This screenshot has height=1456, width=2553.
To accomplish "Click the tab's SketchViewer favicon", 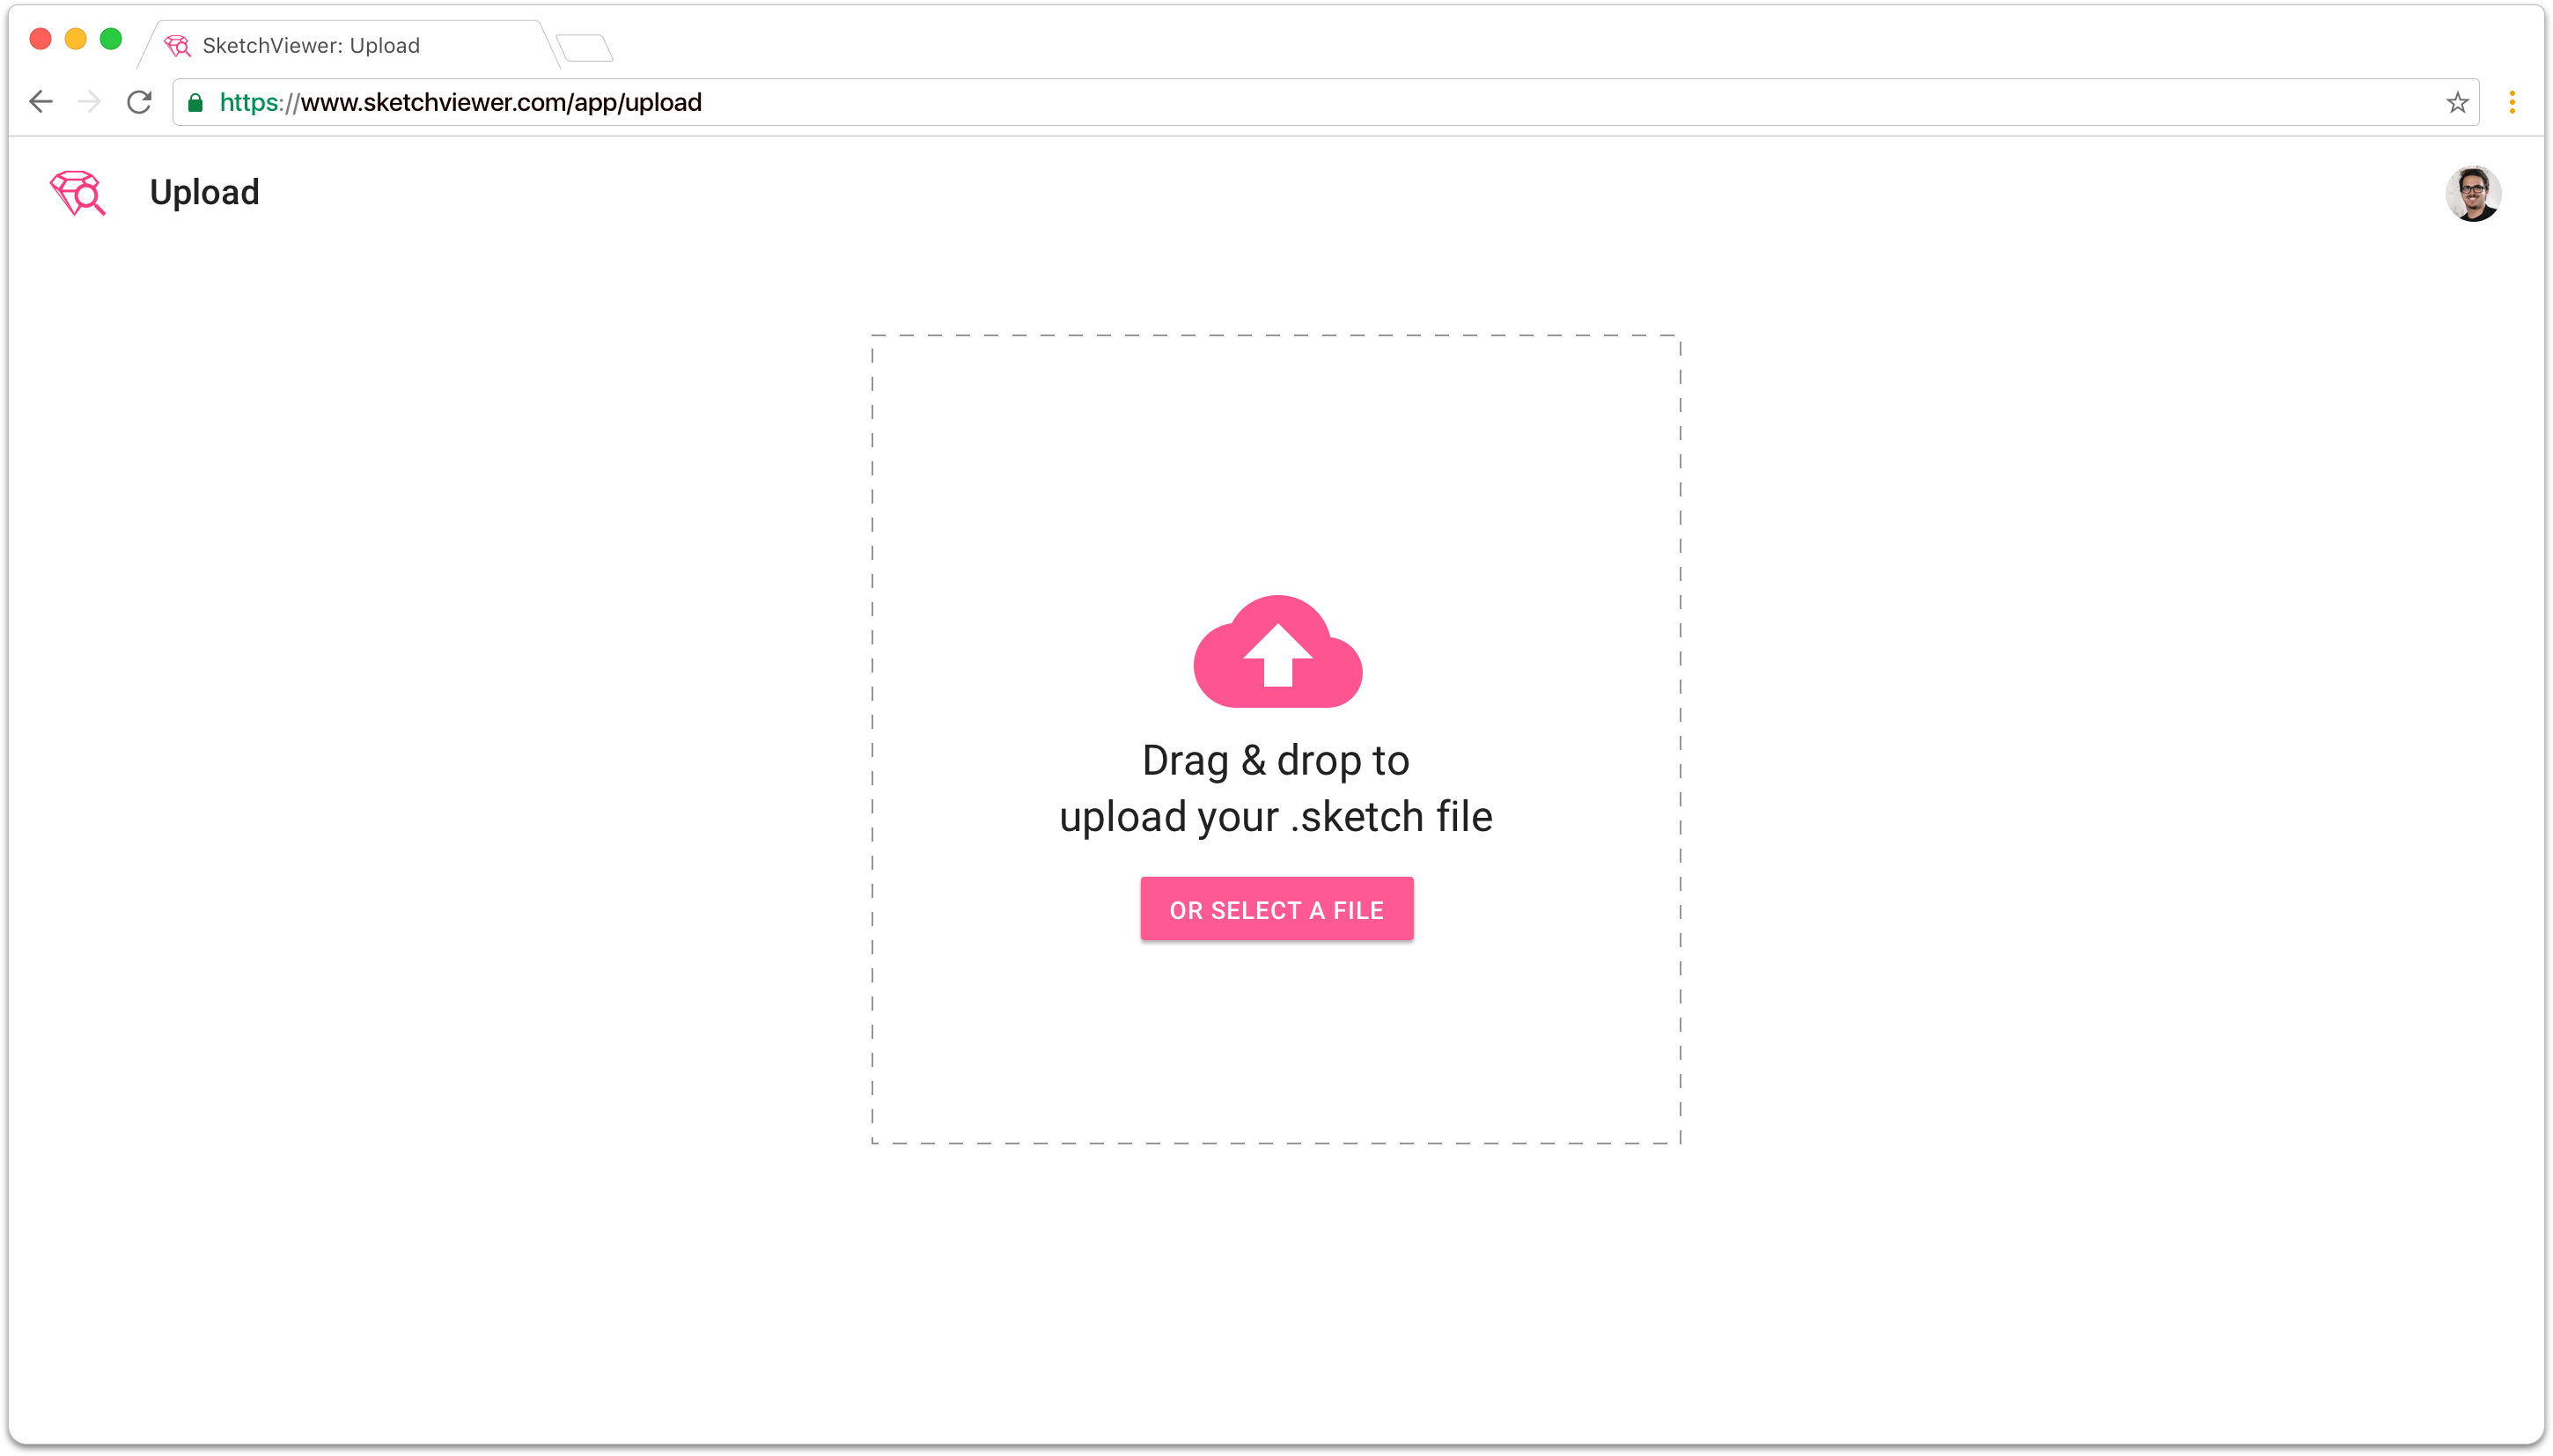I will pos(177,46).
